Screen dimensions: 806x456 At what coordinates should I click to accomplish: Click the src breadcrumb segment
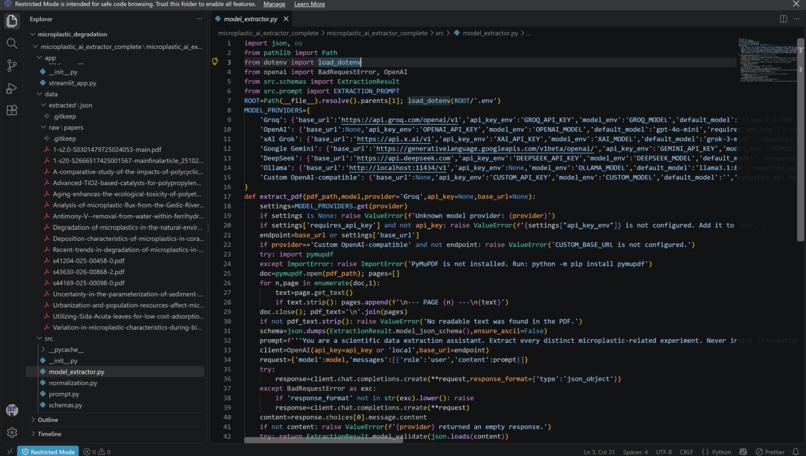click(439, 33)
